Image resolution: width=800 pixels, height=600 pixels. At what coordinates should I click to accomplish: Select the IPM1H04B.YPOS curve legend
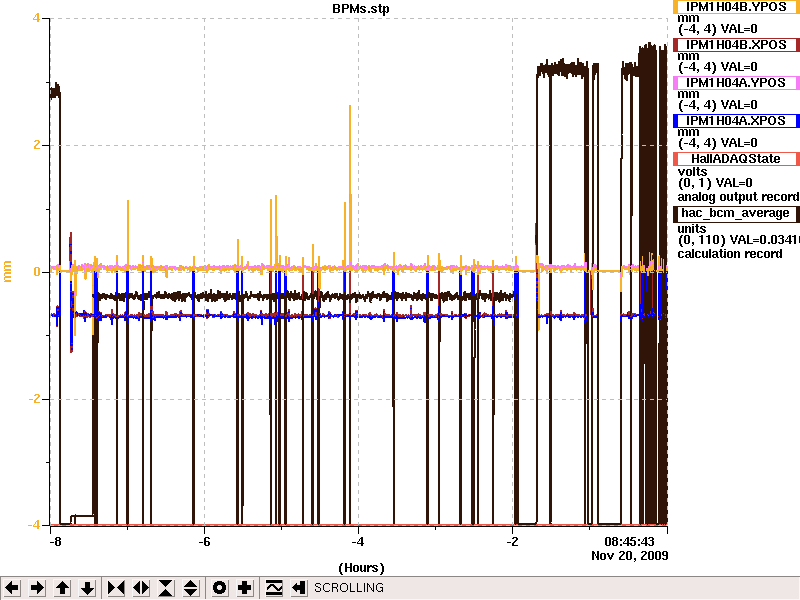tap(736, 7)
